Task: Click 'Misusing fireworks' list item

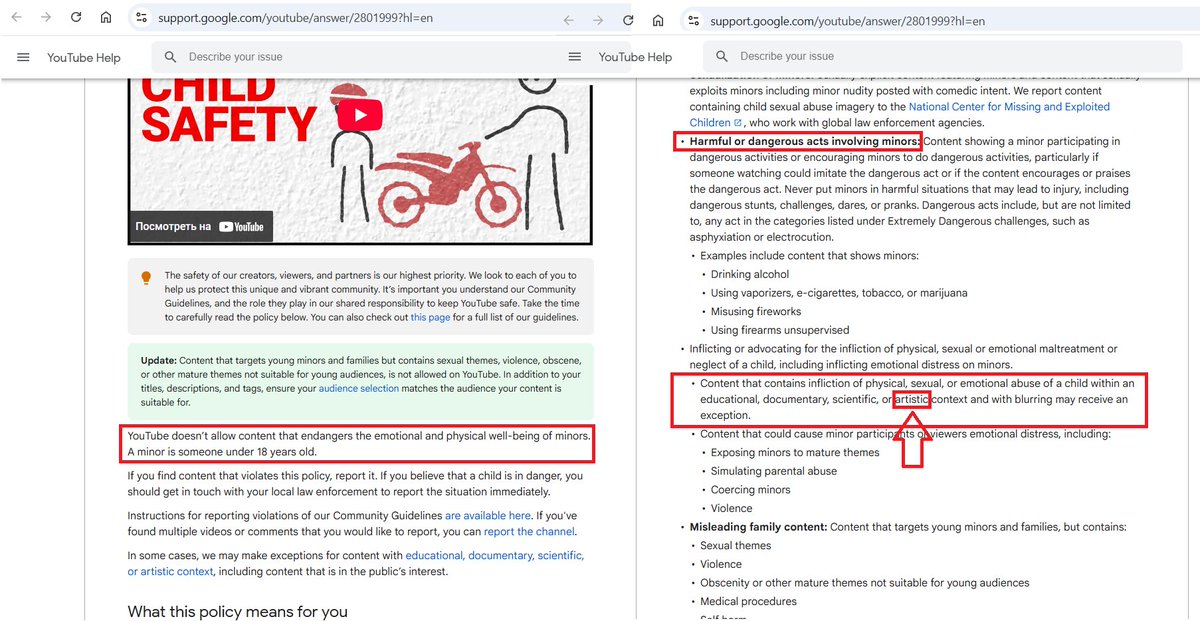Action: pyautogui.click(x=756, y=311)
